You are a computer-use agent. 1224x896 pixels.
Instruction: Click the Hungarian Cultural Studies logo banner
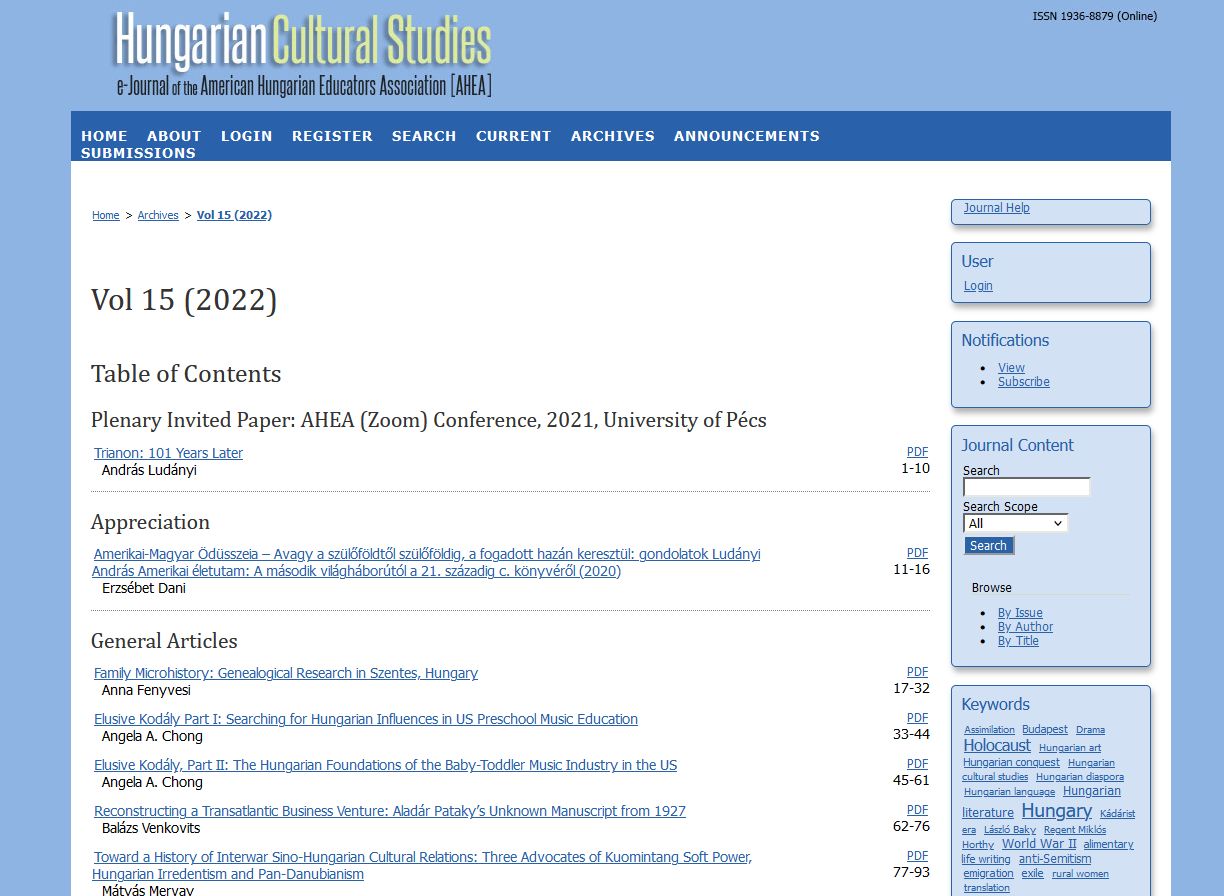pyautogui.click(x=303, y=55)
